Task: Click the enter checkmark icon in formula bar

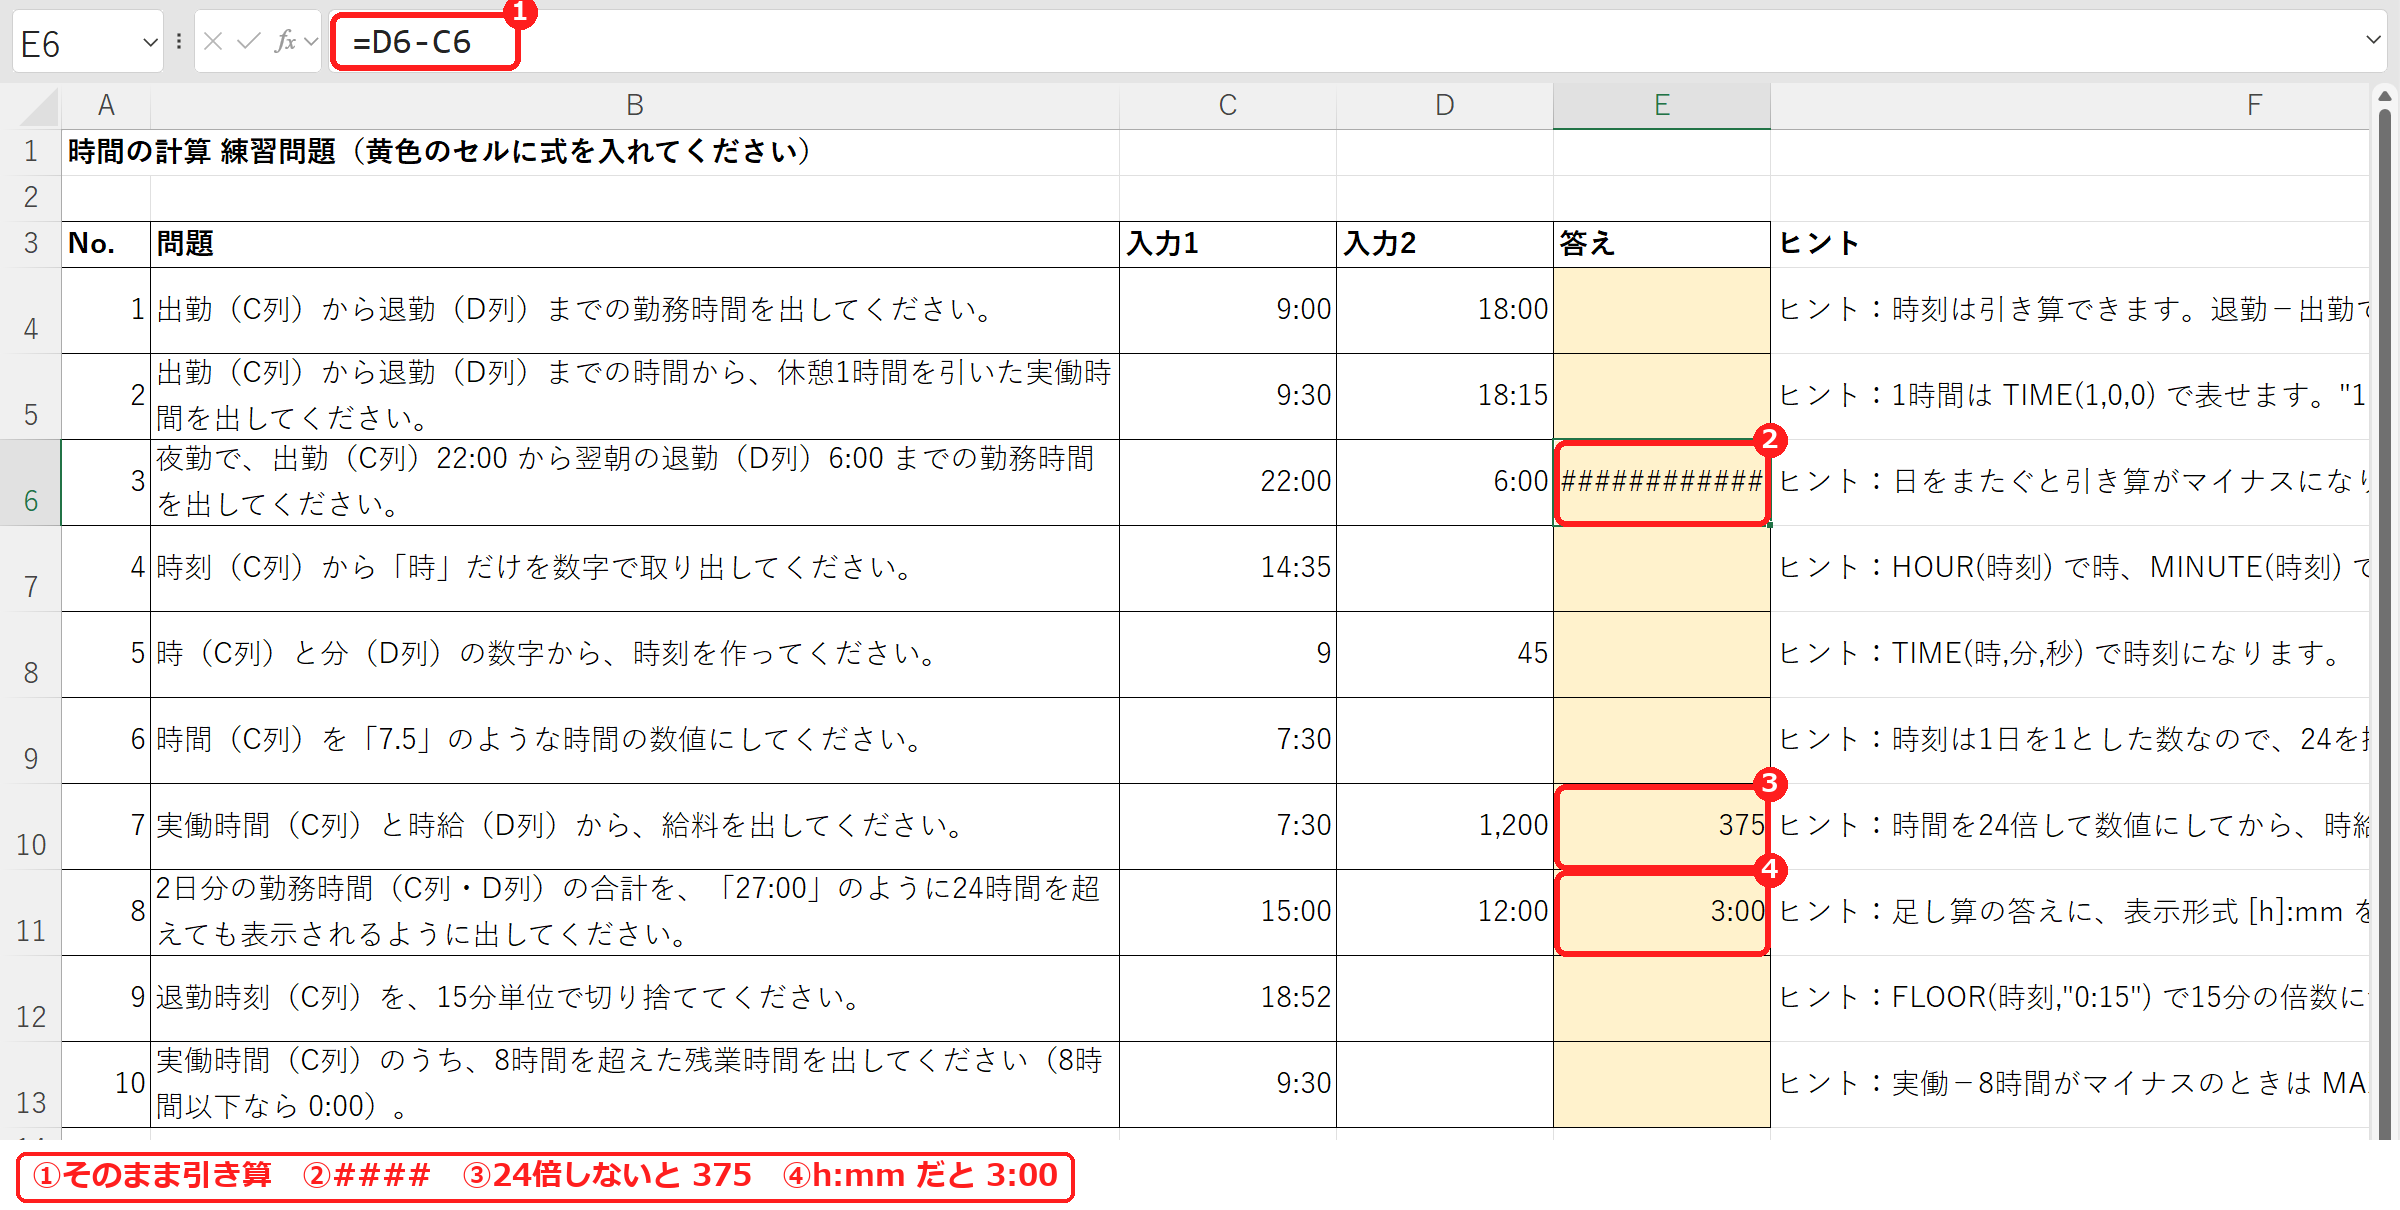Action: (249, 41)
